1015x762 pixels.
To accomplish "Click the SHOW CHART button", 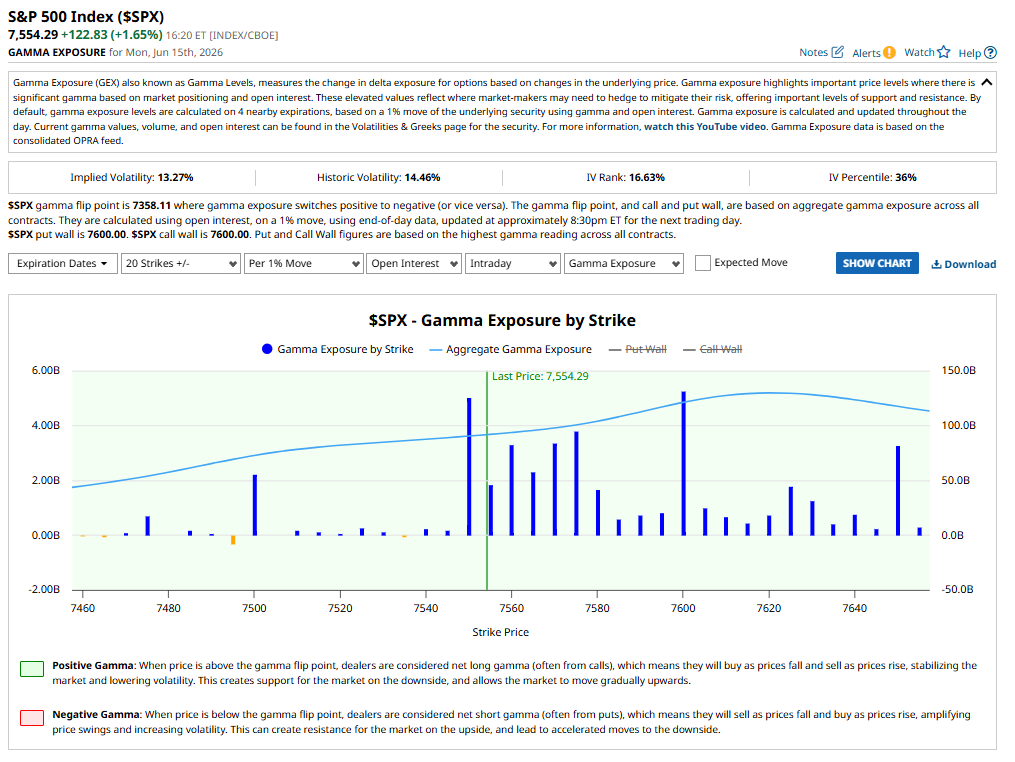I will tap(877, 263).
